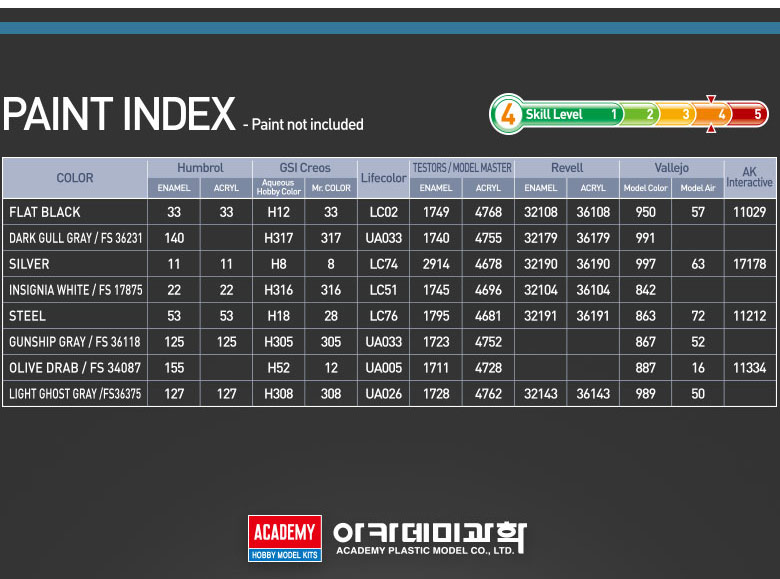The image size is (780, 579).
Task: Click the red Academy Hobby Model Kits logo
Action: pos(285,538)
